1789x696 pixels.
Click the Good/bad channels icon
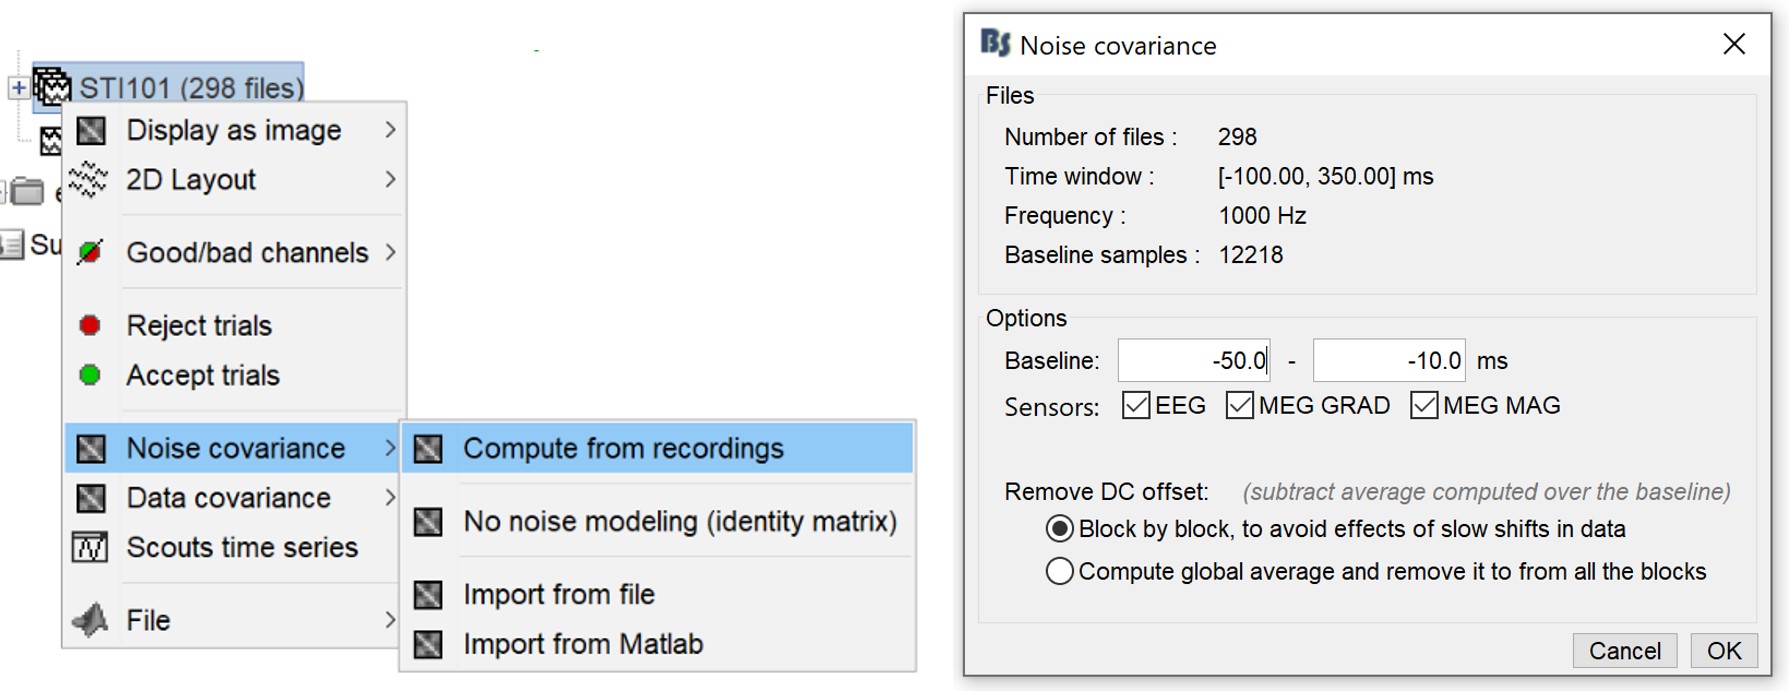(90, 253)
